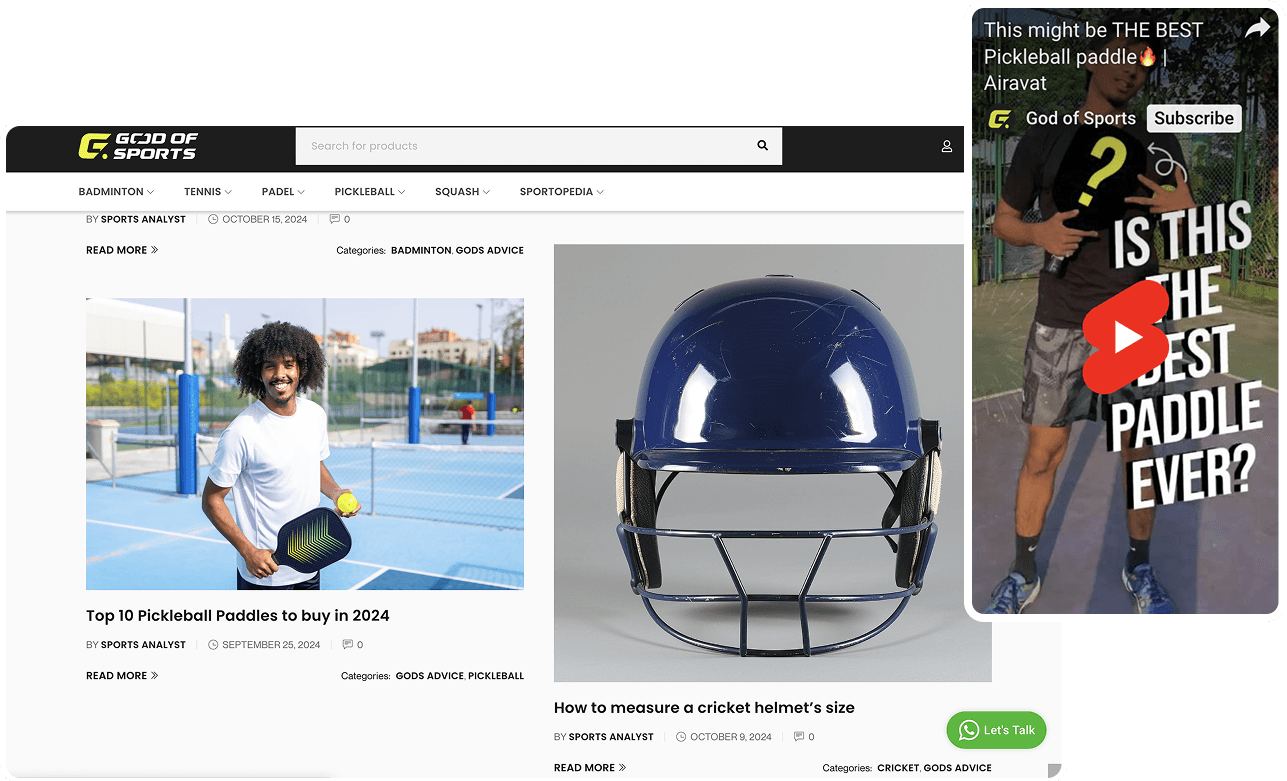Click the clock icon beside October 9, 2024
This screenshot has height=781, width=1287.
[681, 737]
